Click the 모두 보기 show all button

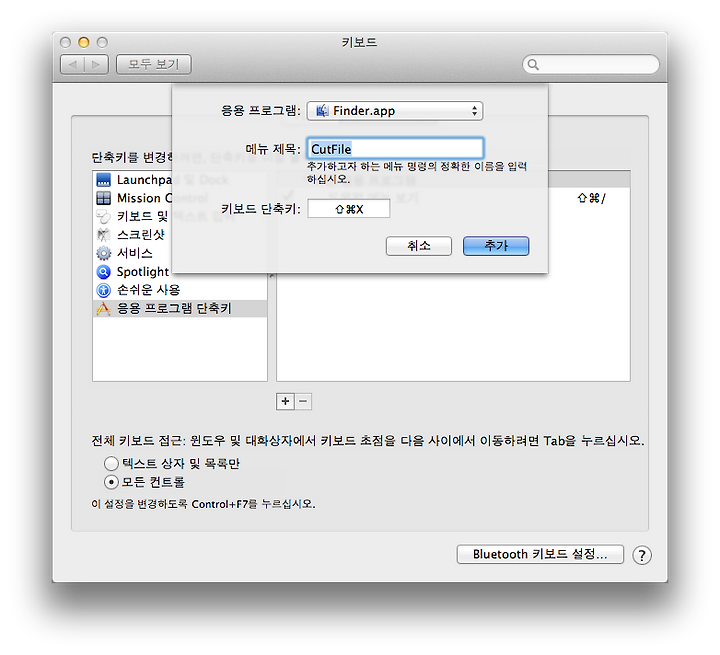[154, 64]
